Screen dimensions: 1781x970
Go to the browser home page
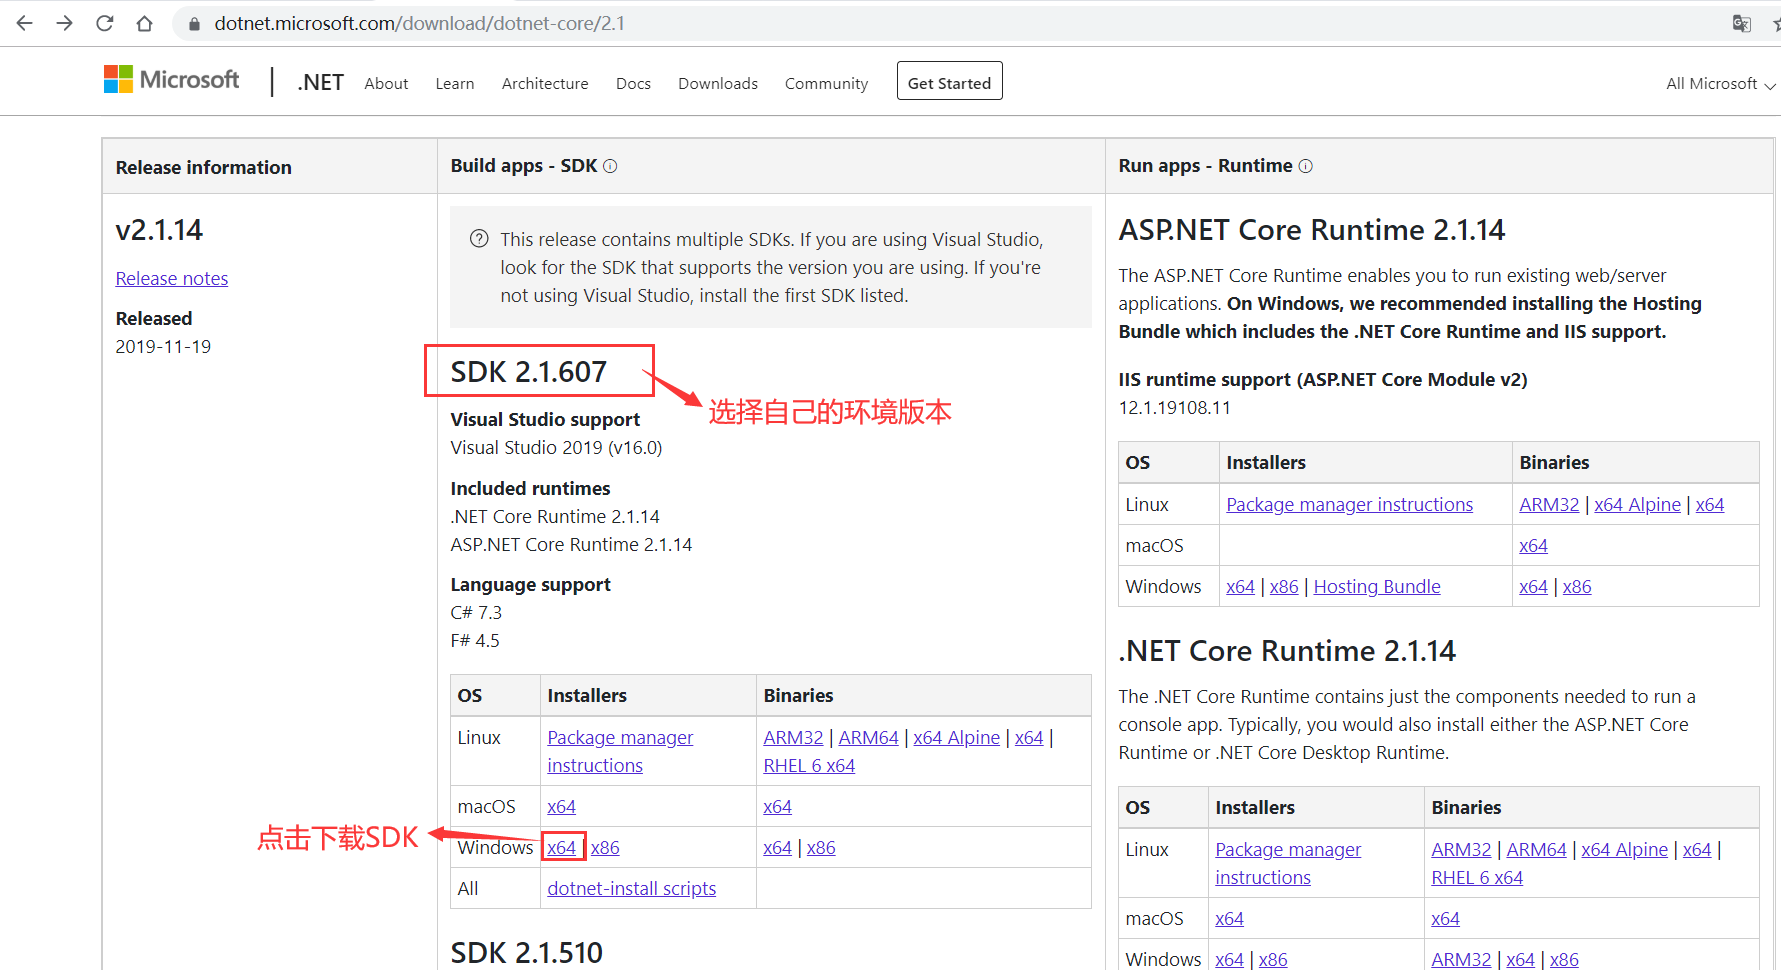point(145,23)
